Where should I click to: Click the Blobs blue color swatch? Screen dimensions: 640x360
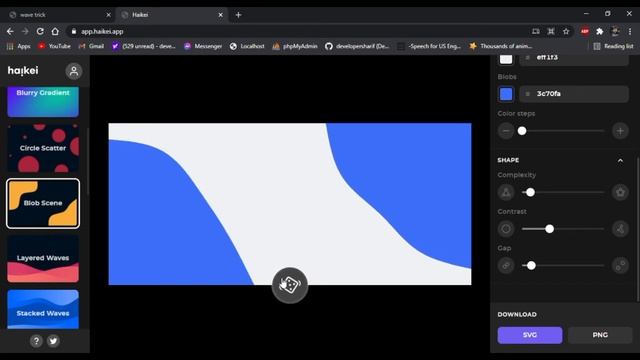click(506, 94)
